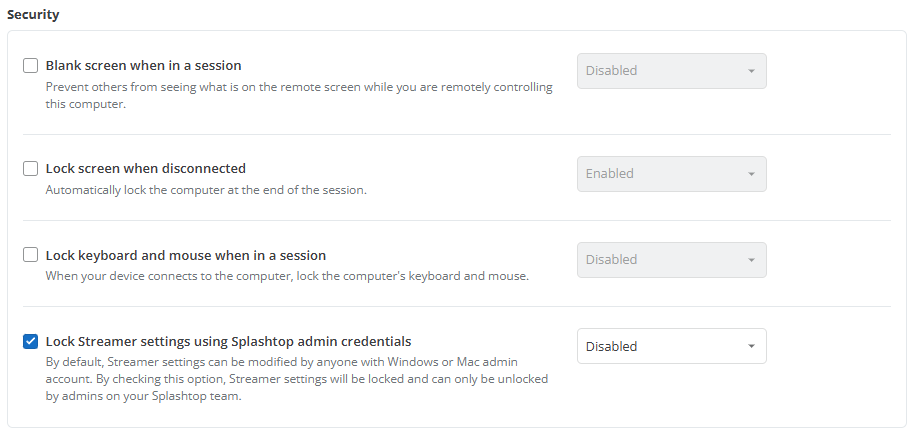Uncheck Lock Streamer settings using Splashtop credentials

click(x=30, y=341)
